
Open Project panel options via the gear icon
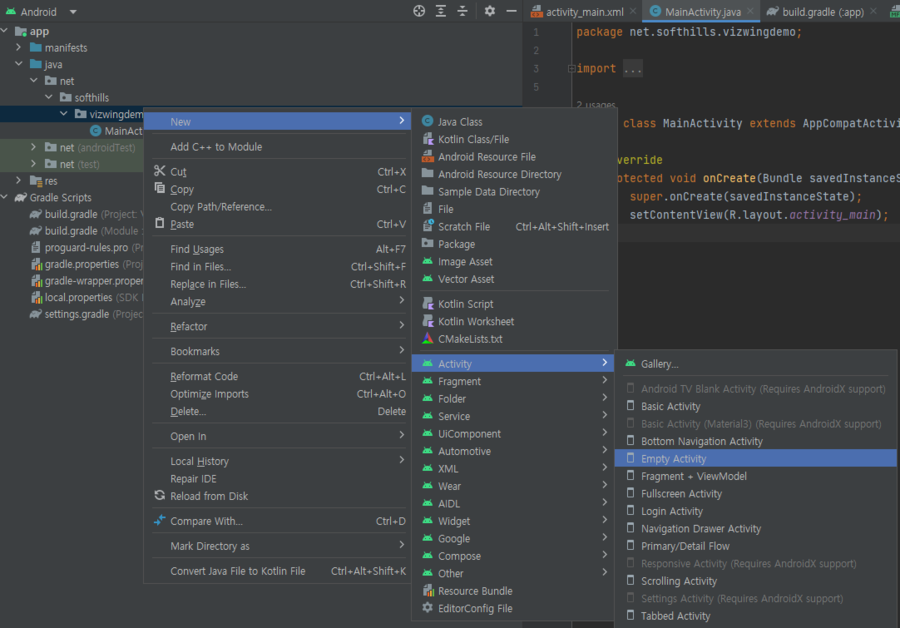pyautogui.click(x=488, y=11)
